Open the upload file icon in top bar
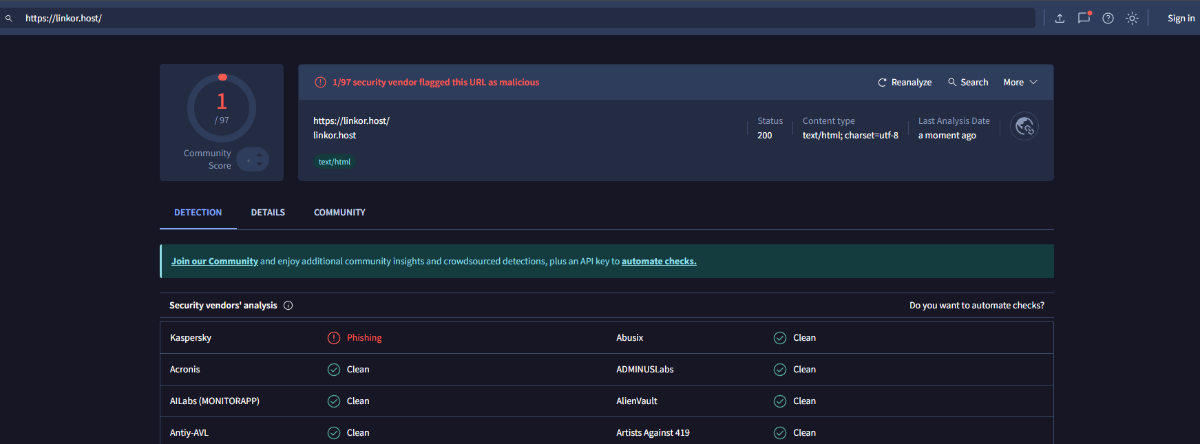Viewport: 1200px width, 444px height. point(1060,18)
